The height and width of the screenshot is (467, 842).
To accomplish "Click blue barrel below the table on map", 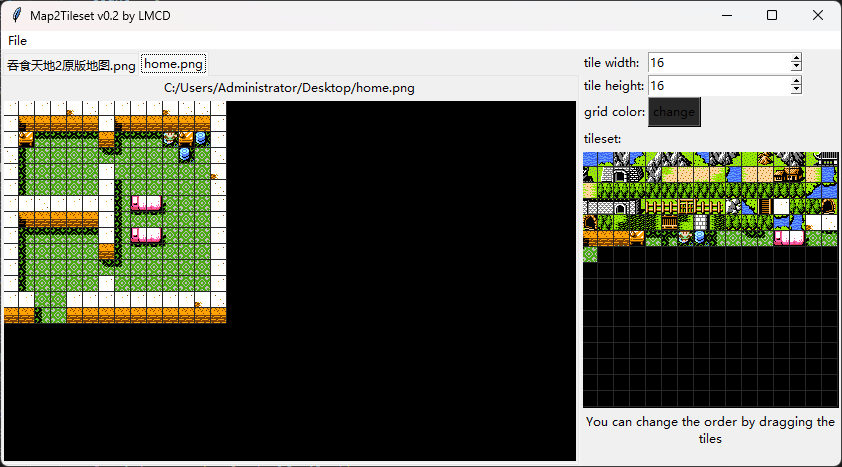I will tap(185, 154).
